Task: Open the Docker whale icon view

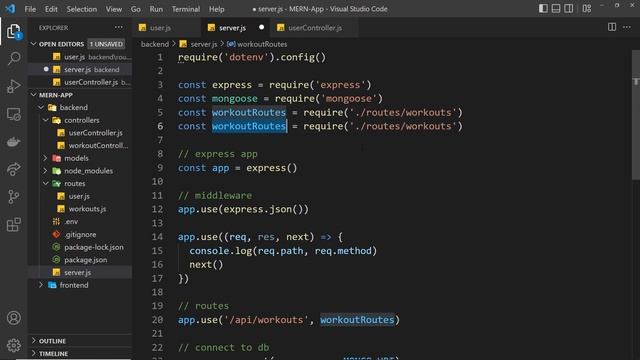Action: 13,142
